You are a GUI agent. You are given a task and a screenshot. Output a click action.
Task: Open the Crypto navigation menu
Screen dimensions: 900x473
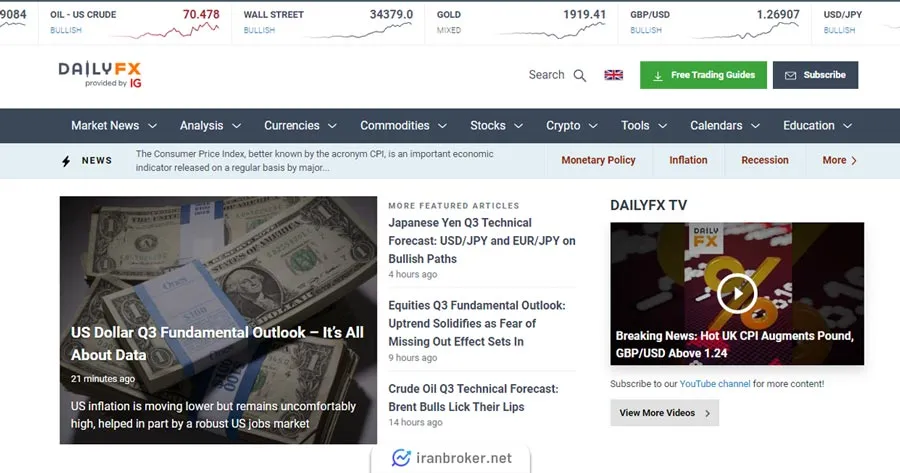(572, 126)
